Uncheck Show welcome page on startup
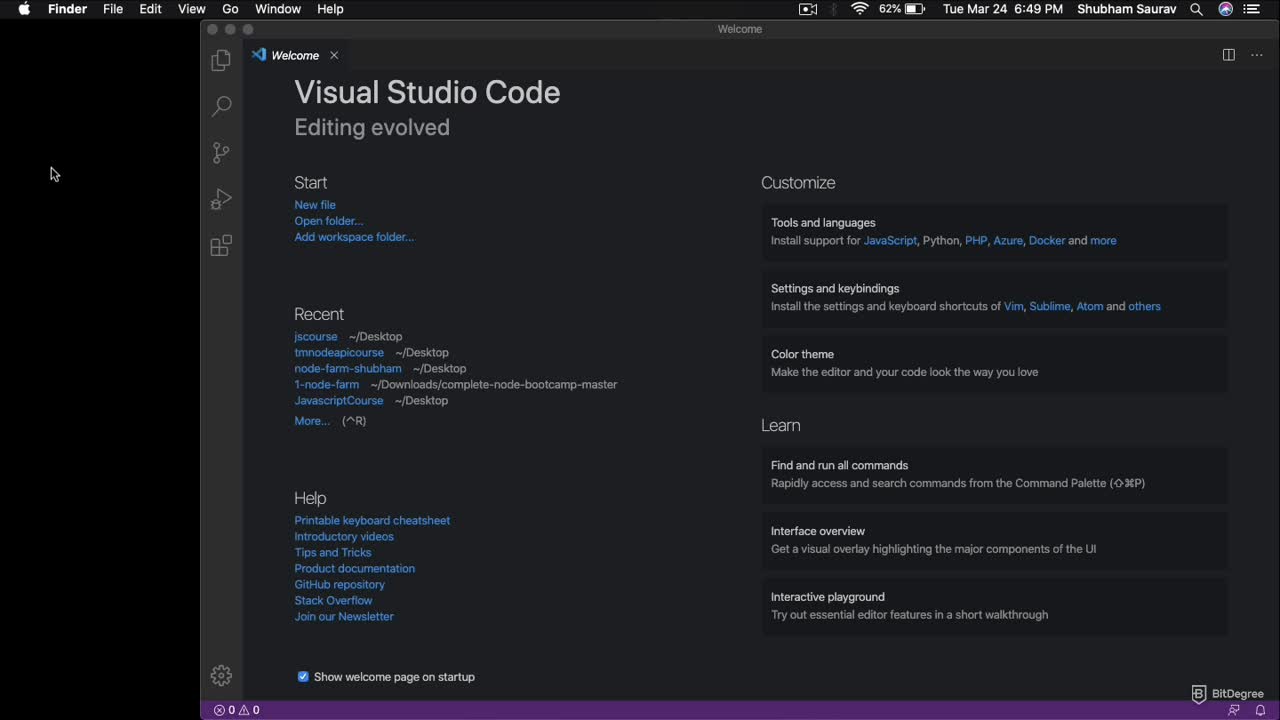The image size is (1280, 720). tap(303, 677)
